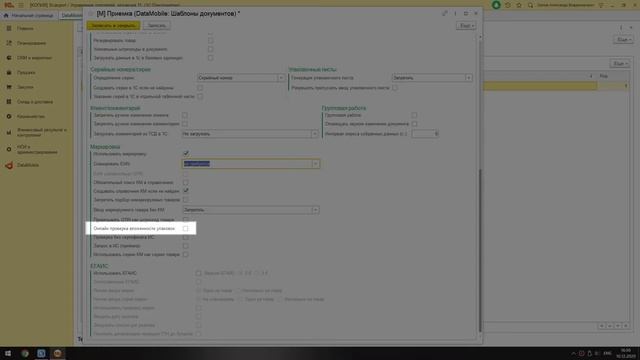Image resolution: width=640 pixels, height=360 pixels.
Task: Enable Онлайн проверка вложенности упаковок checkbox
Action: pos(186,229)
